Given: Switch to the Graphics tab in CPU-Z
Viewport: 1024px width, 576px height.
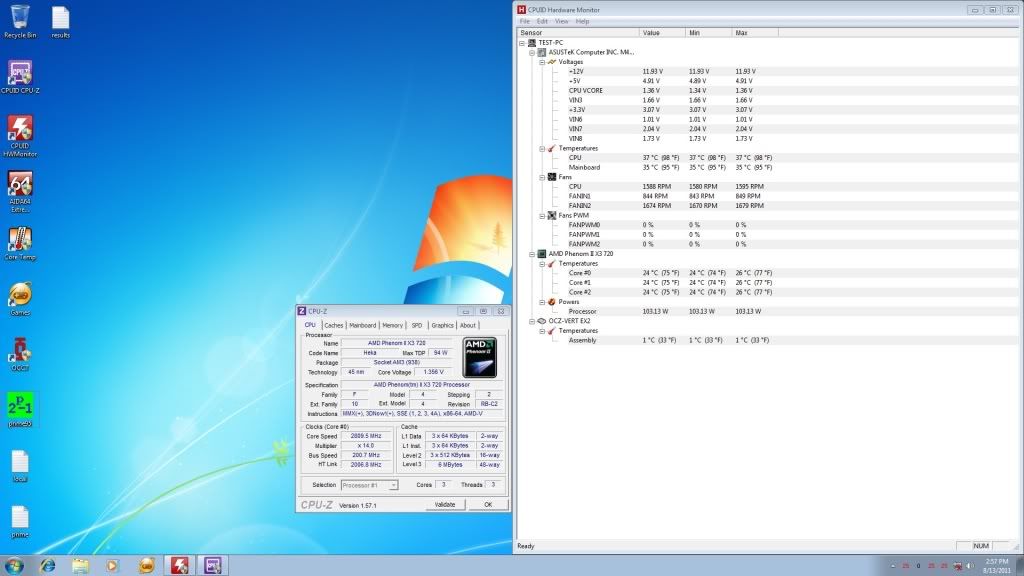Looking at the screenshot, I should (x=442, y=325).
